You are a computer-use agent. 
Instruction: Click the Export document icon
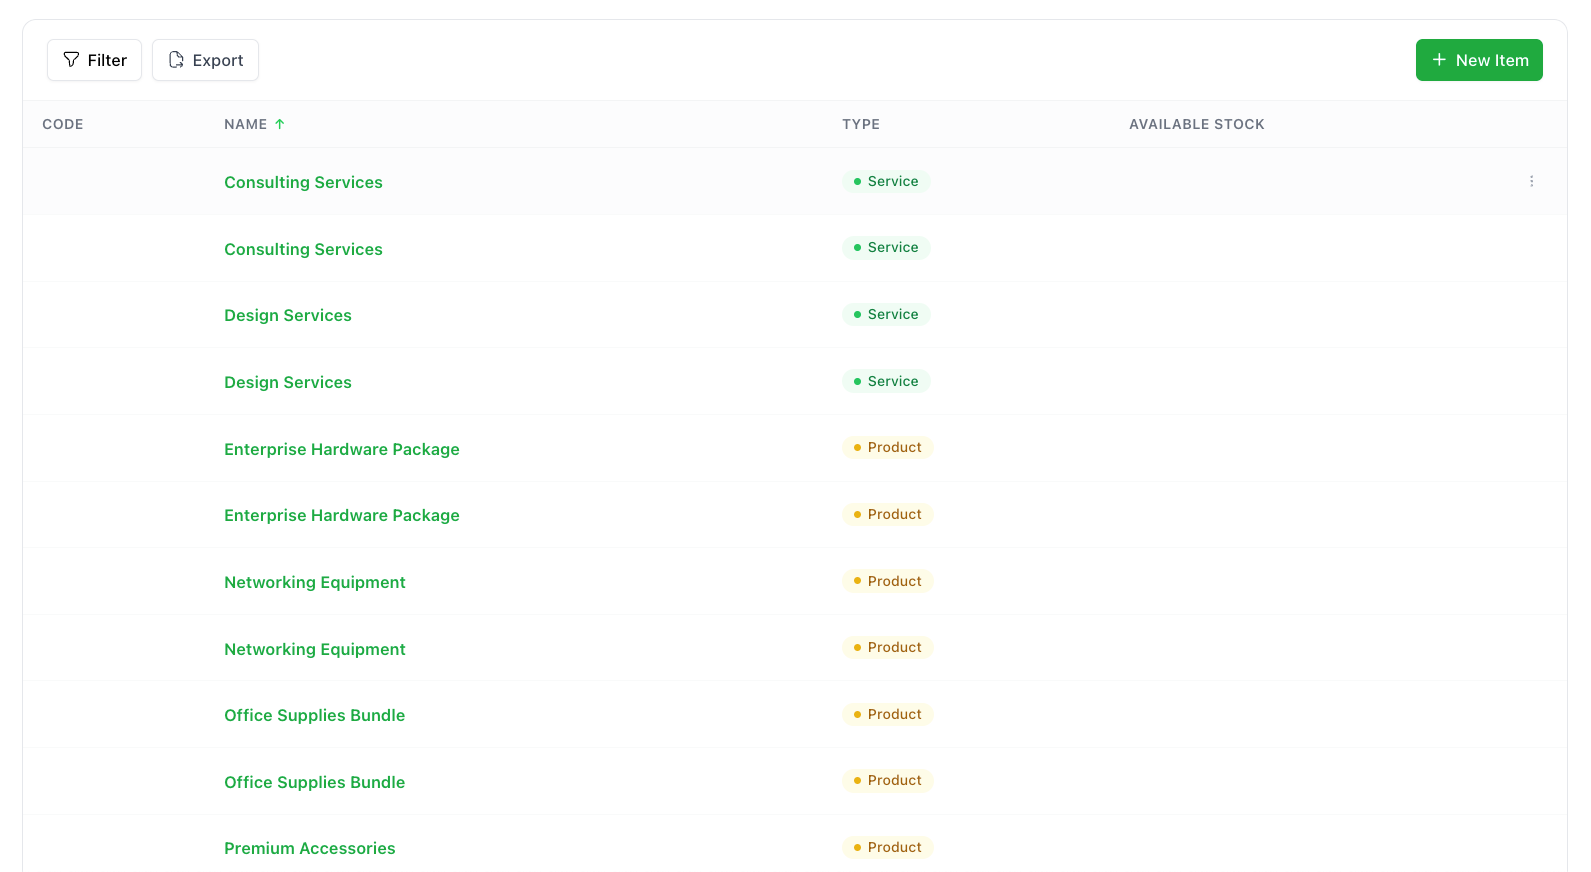point(176,60)
